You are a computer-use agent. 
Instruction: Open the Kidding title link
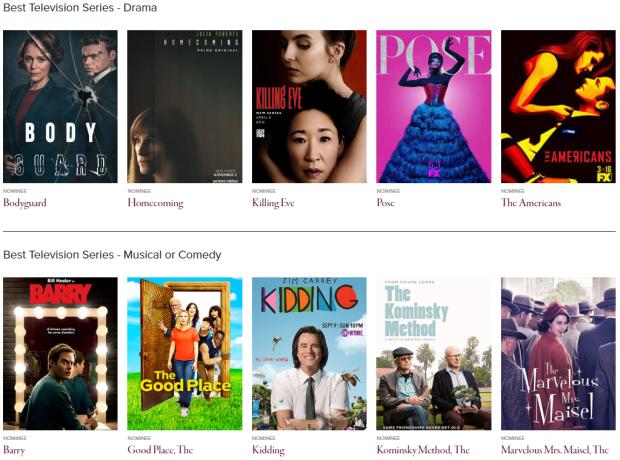coord(268,450)
